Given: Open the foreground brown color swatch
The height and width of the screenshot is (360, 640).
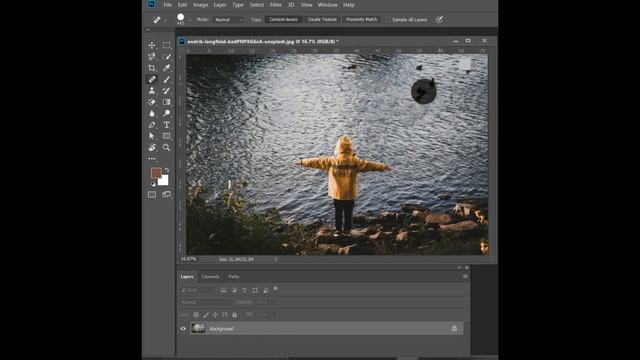Looking at the screenshot, I should click(156, 173).
